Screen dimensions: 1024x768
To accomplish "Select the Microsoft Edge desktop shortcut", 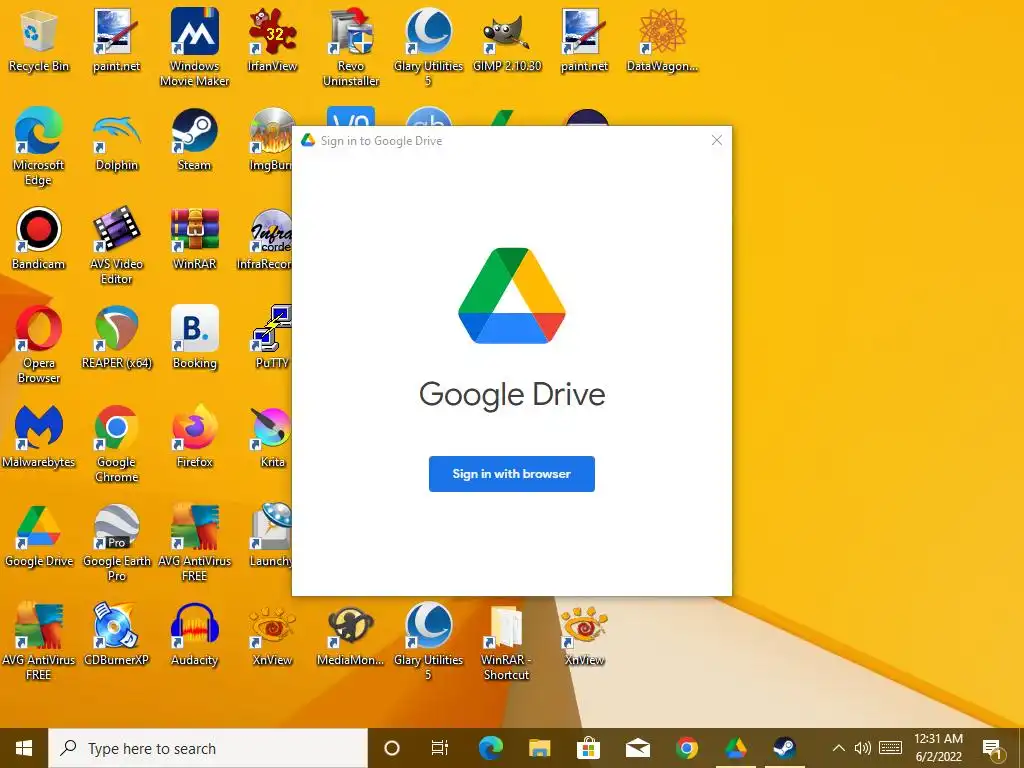I will pyautogui.click(x=39, y=147).
